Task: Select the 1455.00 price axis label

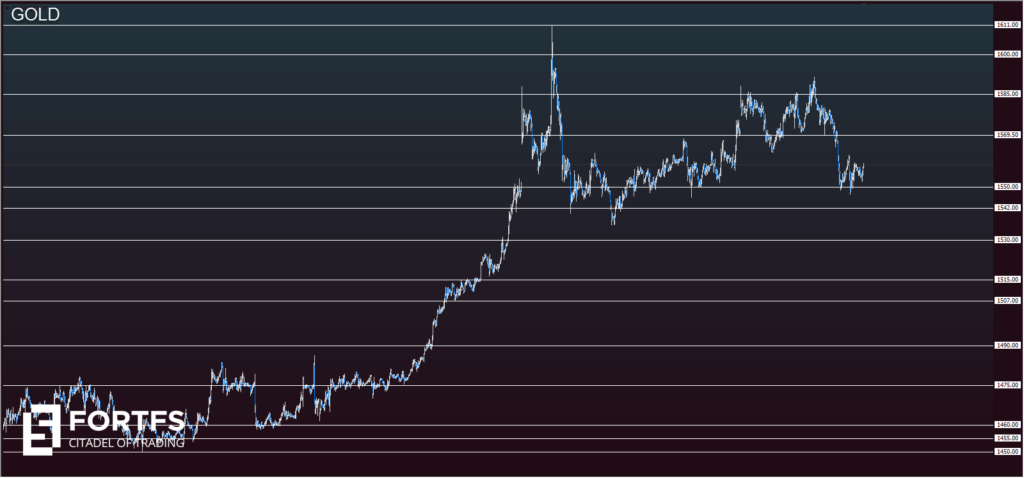Action: pyautogui.click(x=1006, y=438)
